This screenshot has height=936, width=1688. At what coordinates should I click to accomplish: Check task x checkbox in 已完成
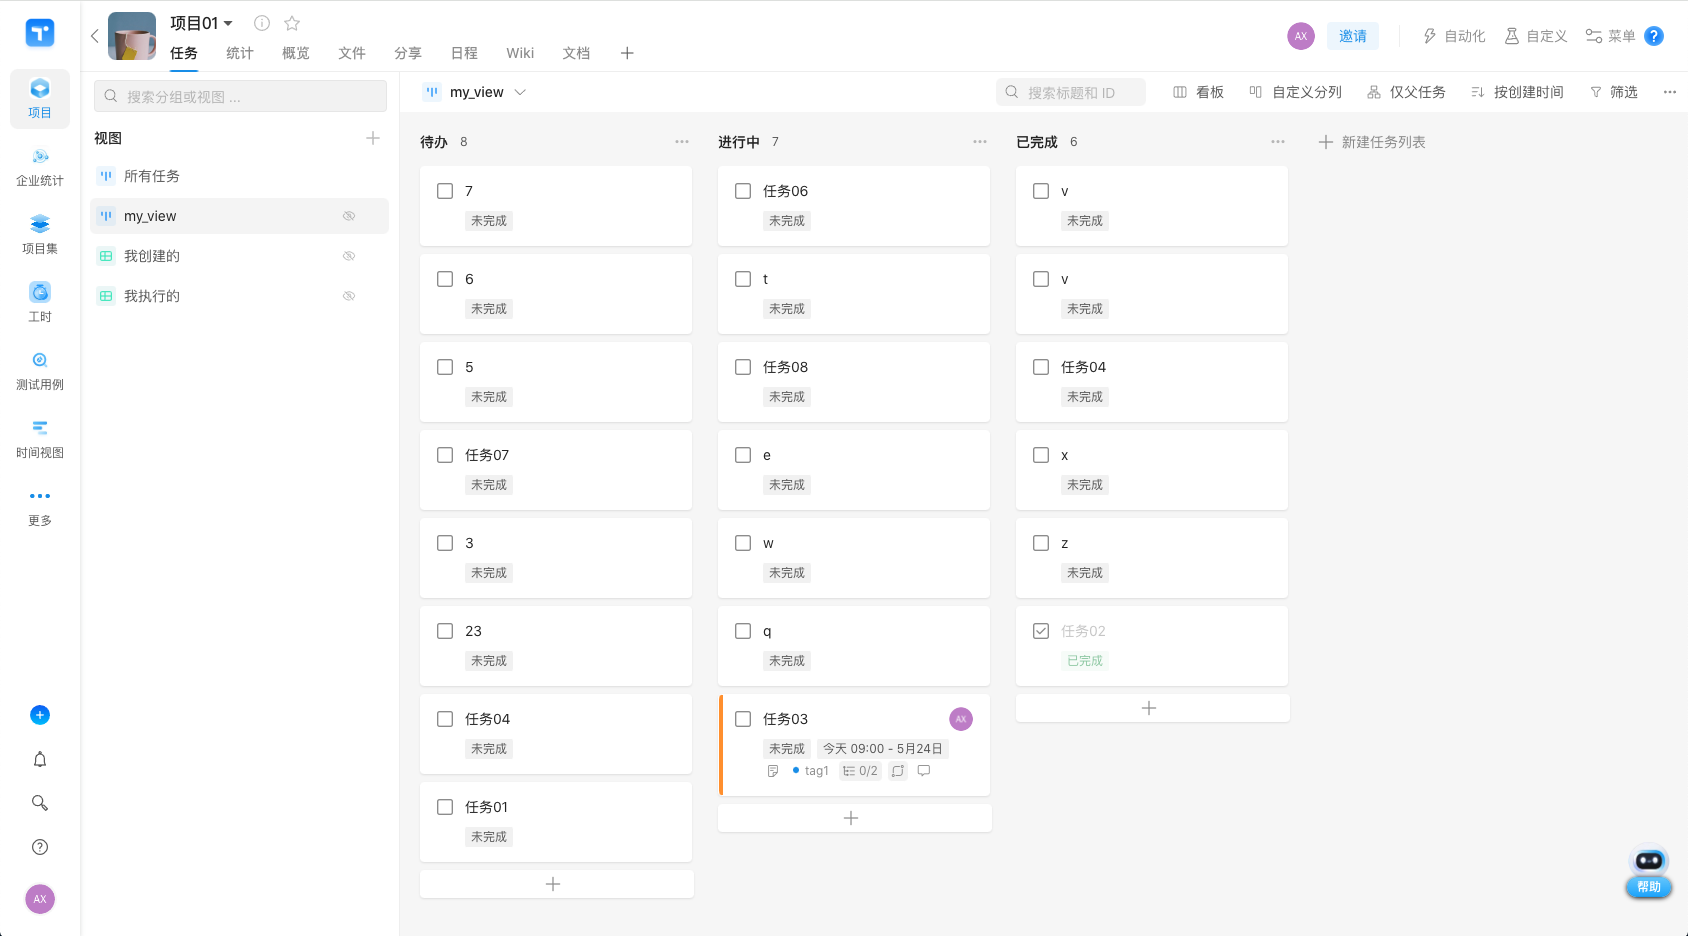(1041, 455)
